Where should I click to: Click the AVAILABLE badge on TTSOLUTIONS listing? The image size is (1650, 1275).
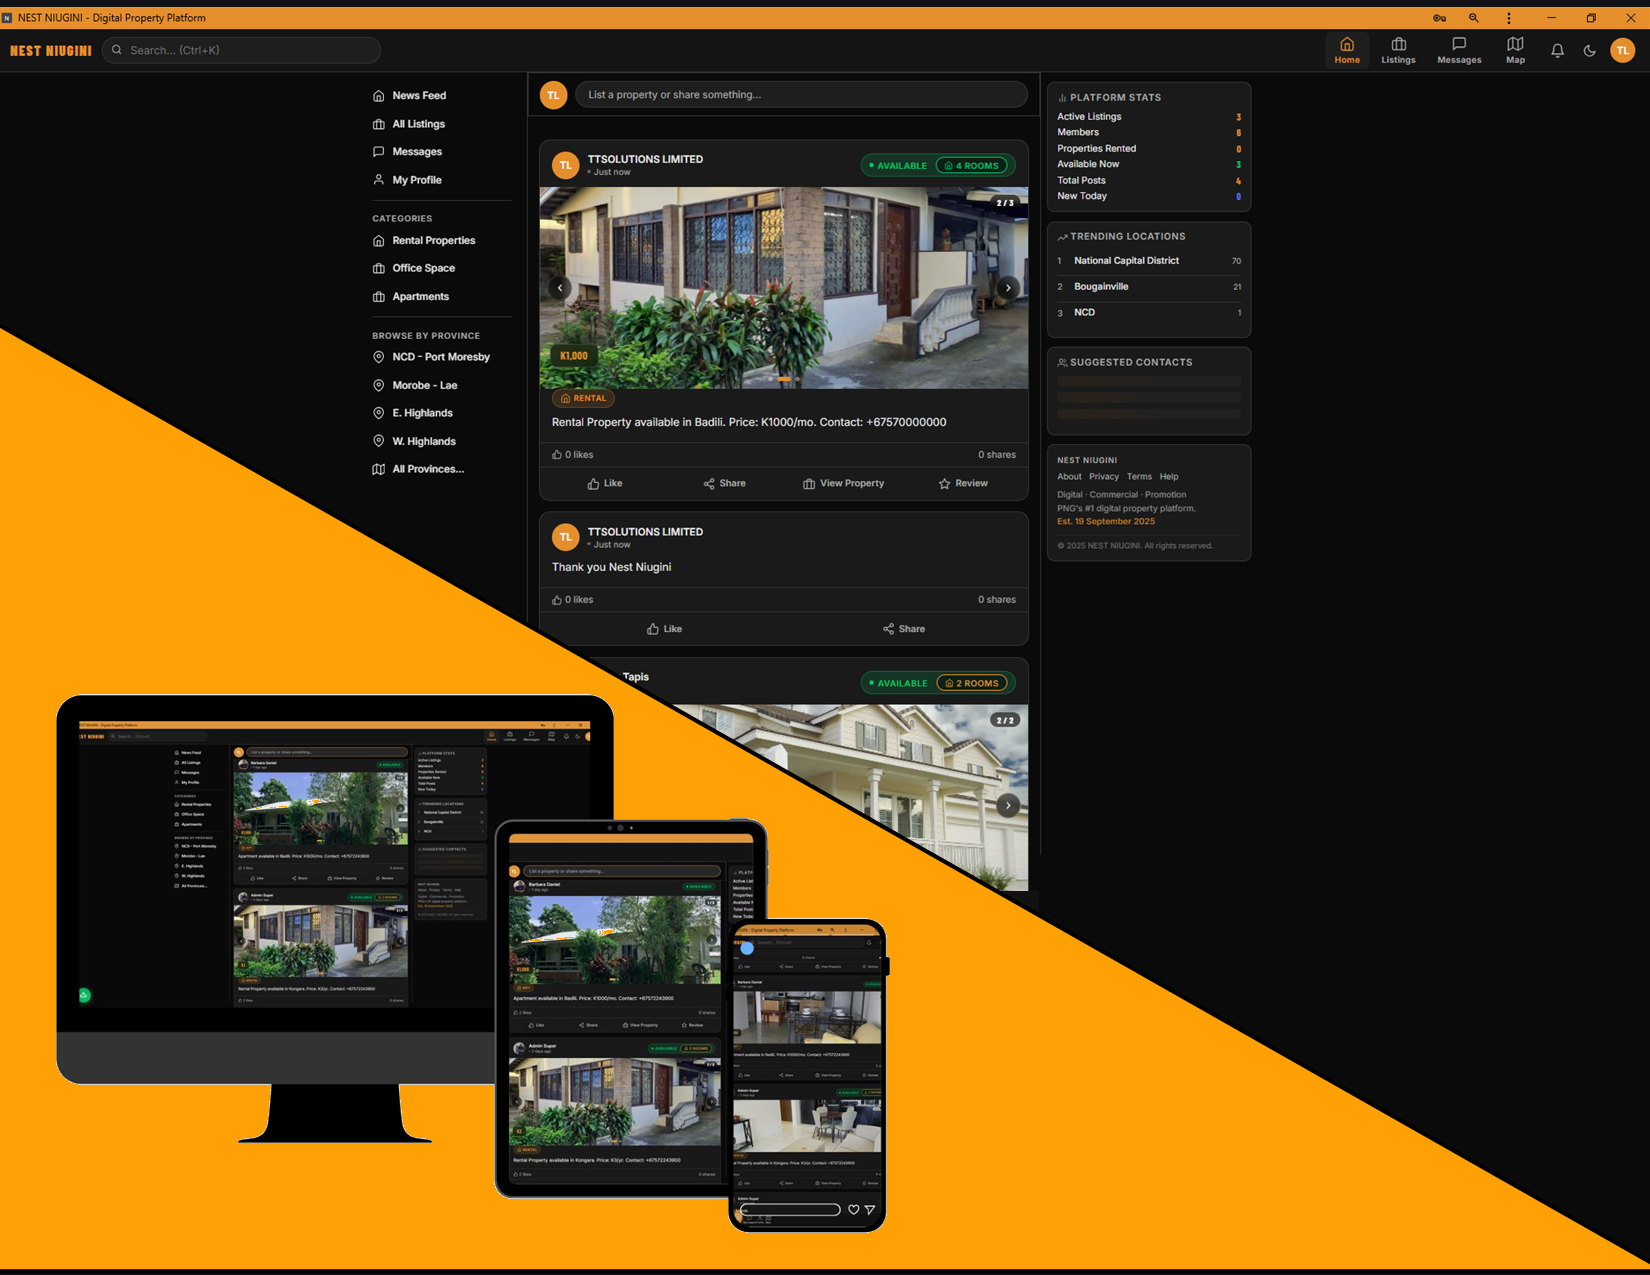point(898,166)
